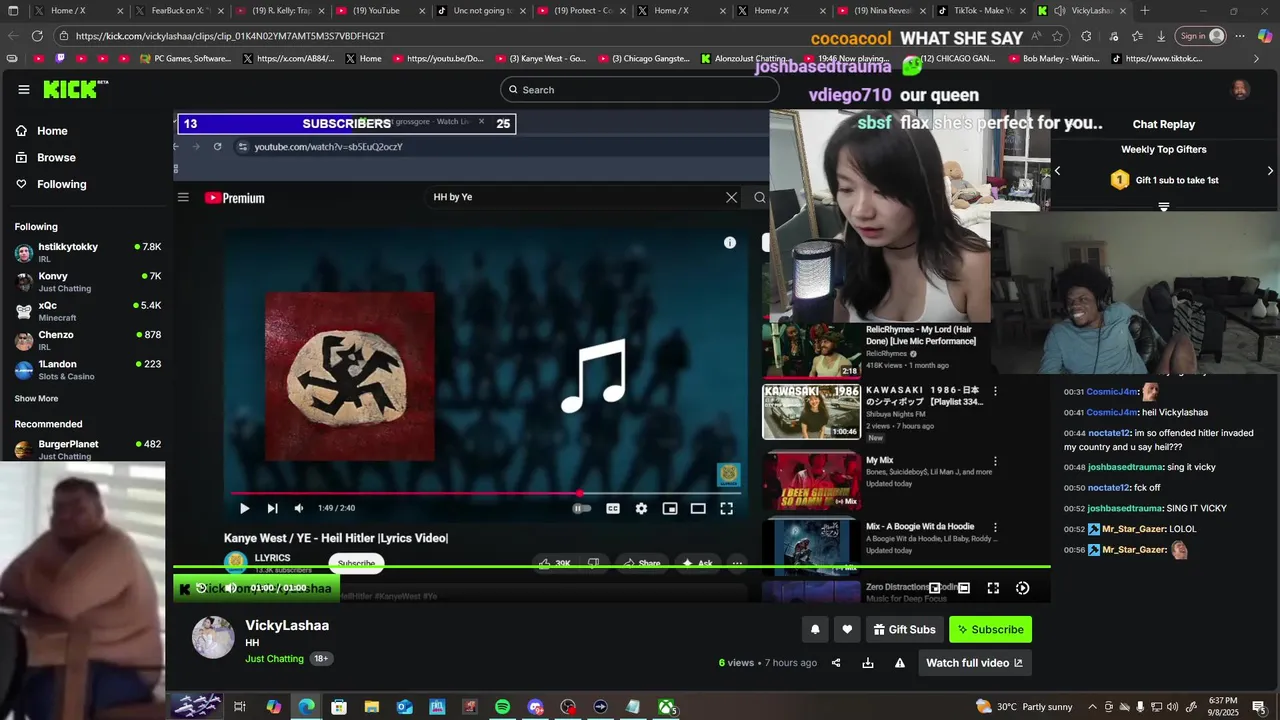Seek on the green clip progress bar
Image resolution: width=1280 pixels, height=720 pixels.
point(612,567)
